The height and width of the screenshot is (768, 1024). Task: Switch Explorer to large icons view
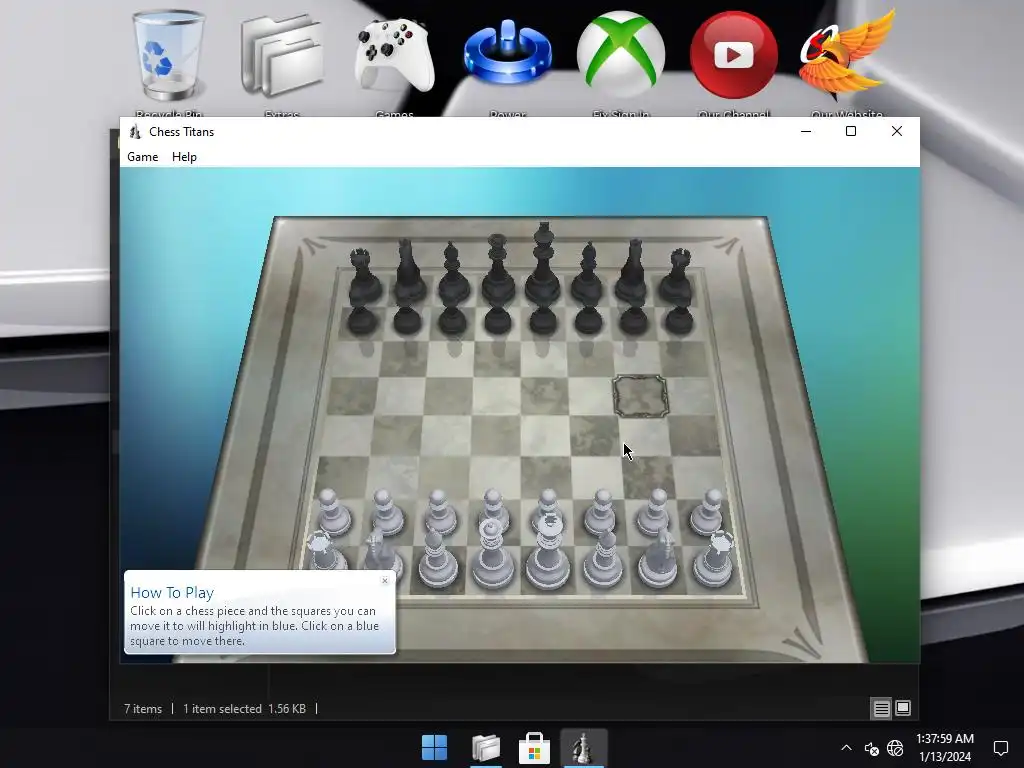click(x=903, y=709)
